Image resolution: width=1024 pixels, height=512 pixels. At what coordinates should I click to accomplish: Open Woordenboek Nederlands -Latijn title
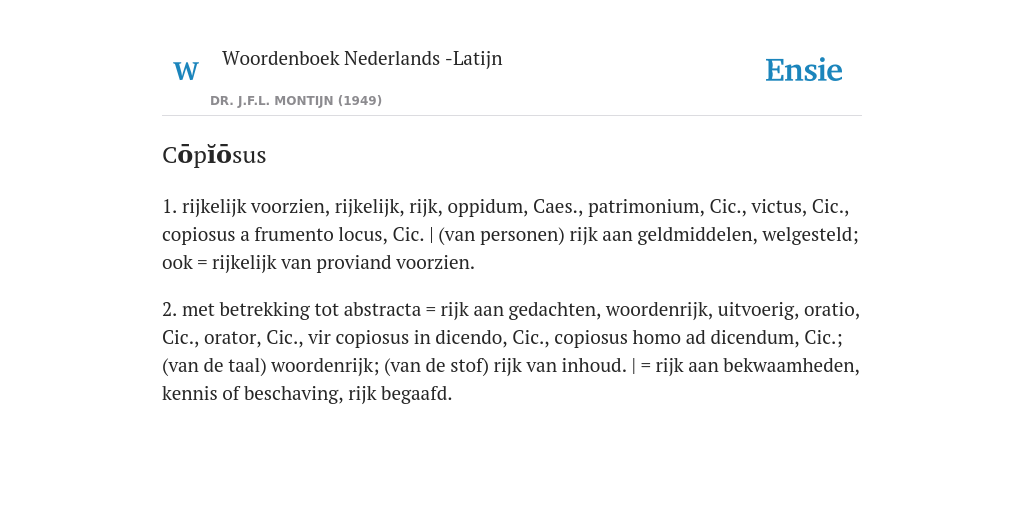[x=362, y=58]
